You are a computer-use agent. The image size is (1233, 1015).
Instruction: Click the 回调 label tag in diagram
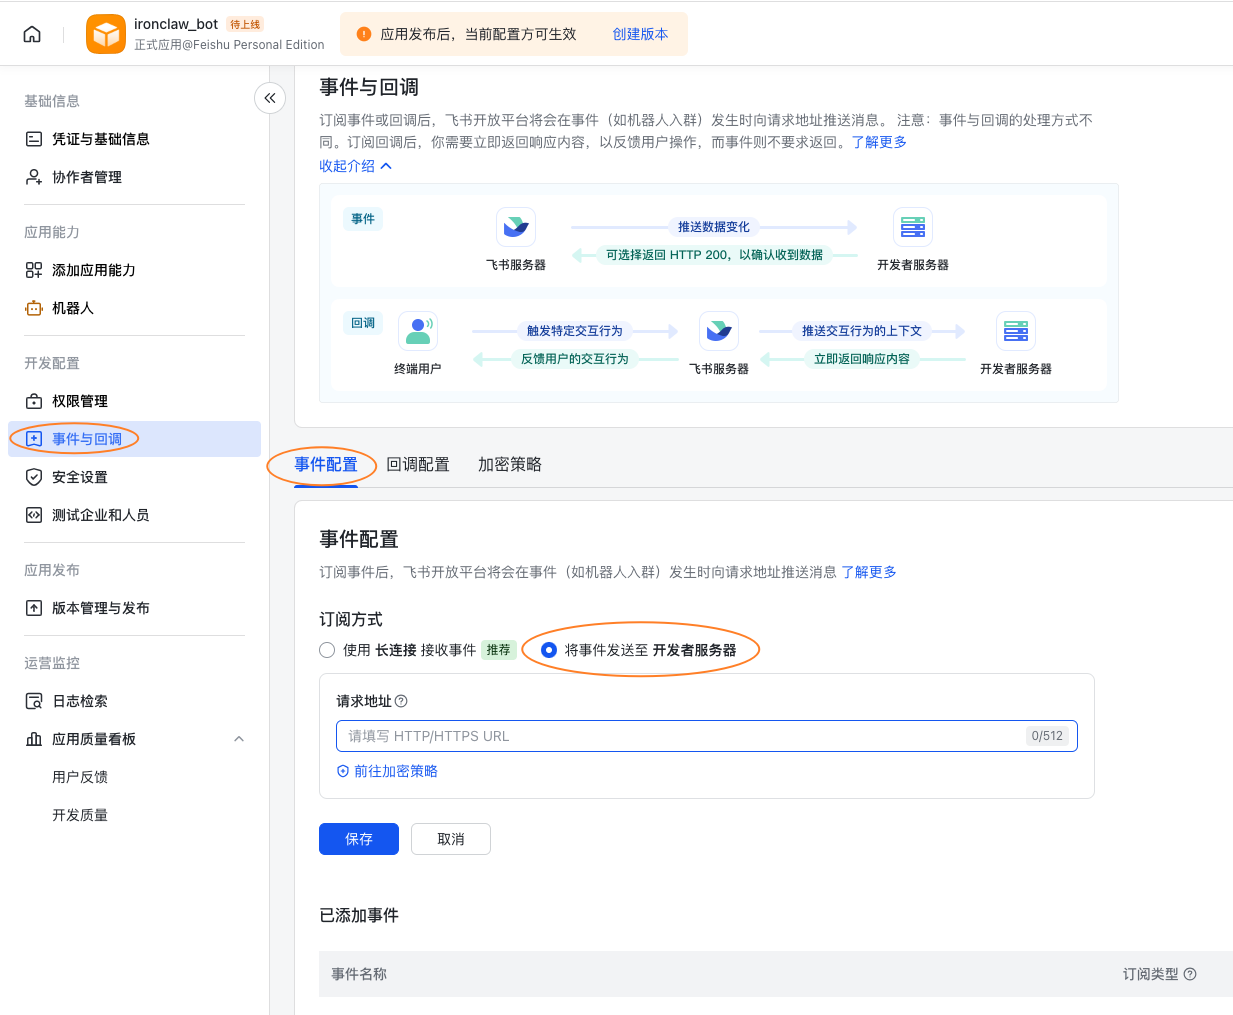pyautogui.click(x=363, y=323)
